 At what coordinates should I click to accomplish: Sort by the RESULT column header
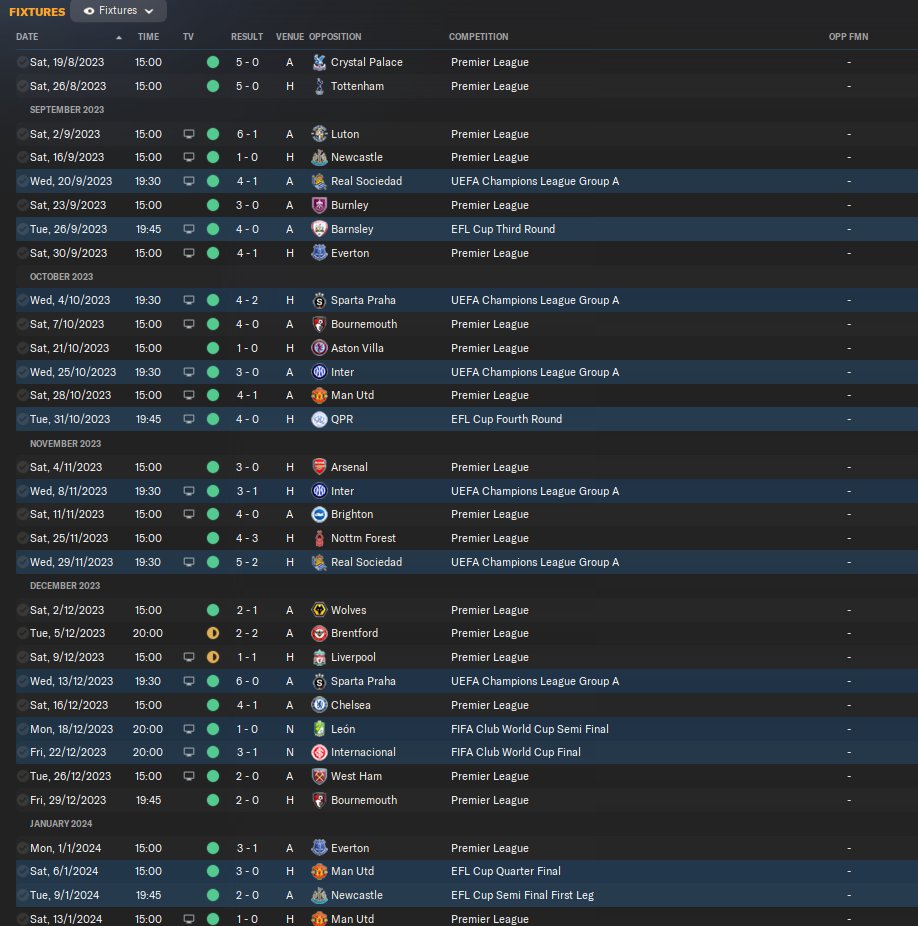(247, 37)
